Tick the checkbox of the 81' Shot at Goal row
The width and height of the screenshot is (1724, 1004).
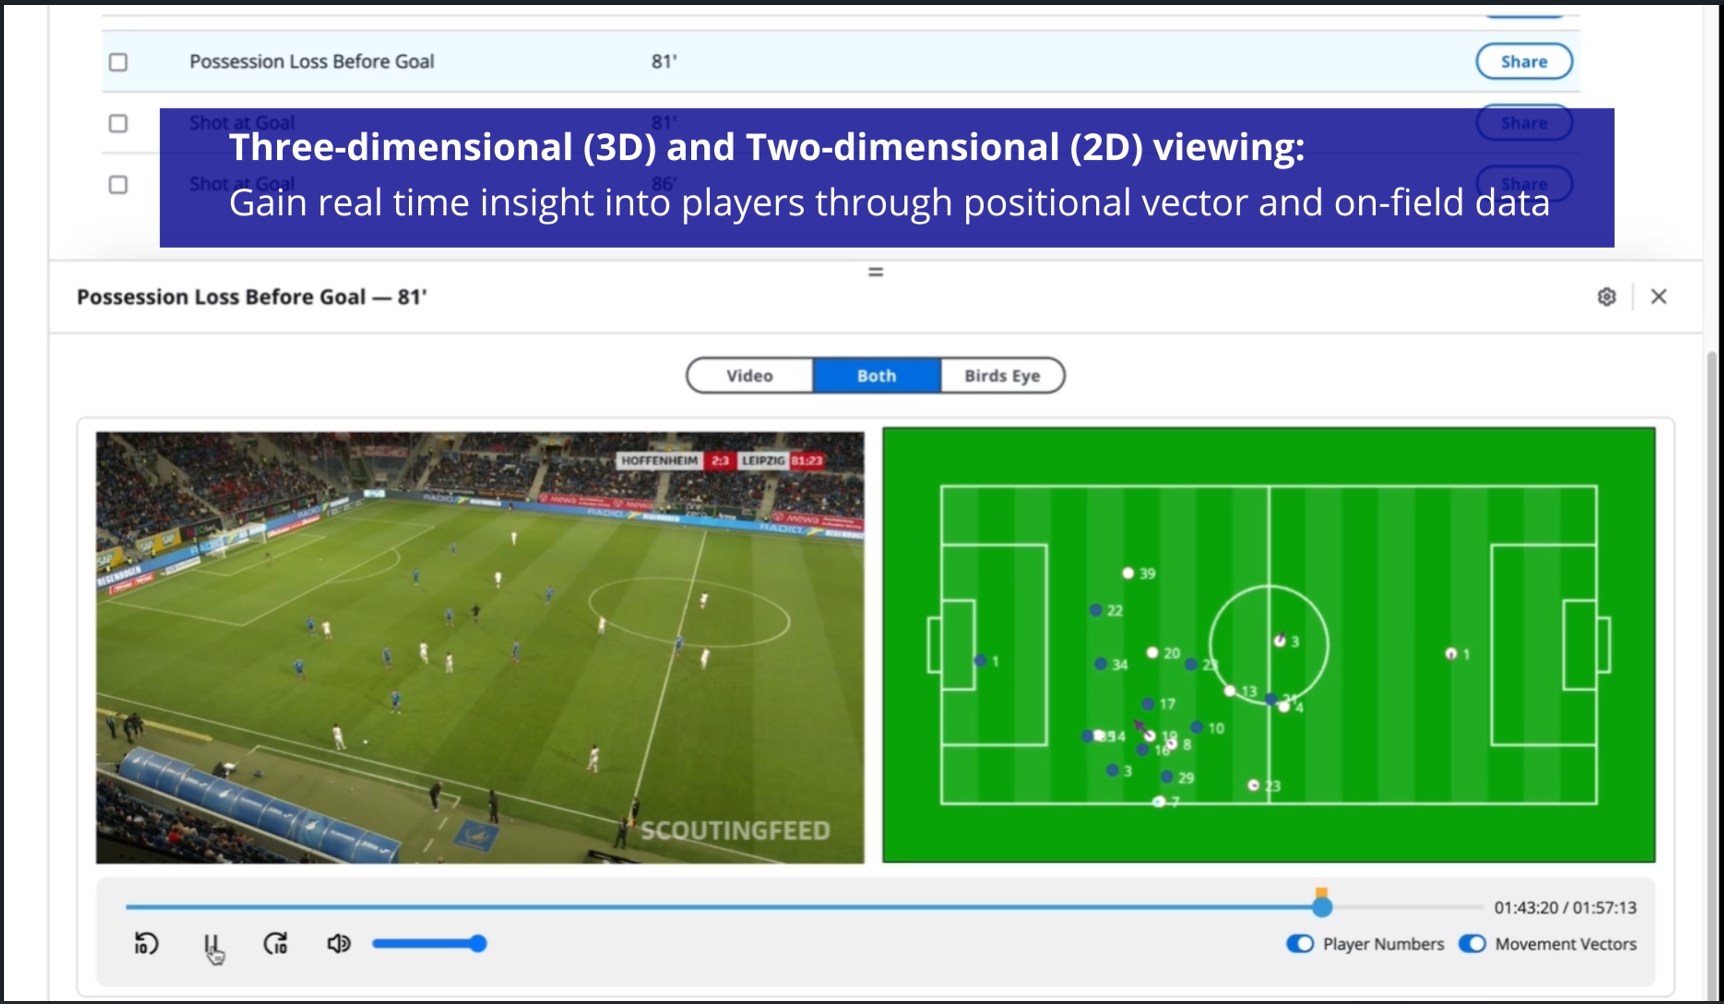(118, 123)
